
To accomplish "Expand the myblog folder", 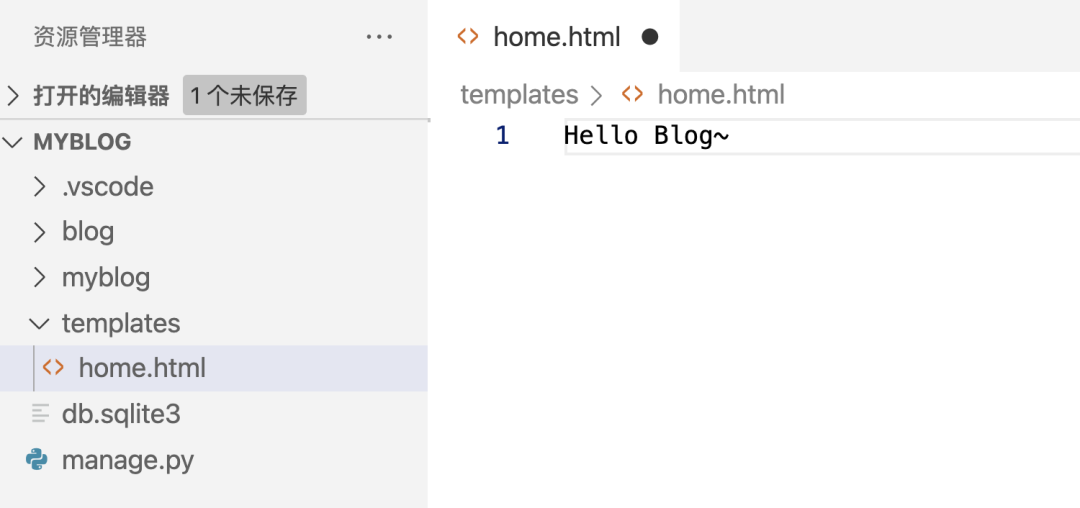I will pos(40,277).
